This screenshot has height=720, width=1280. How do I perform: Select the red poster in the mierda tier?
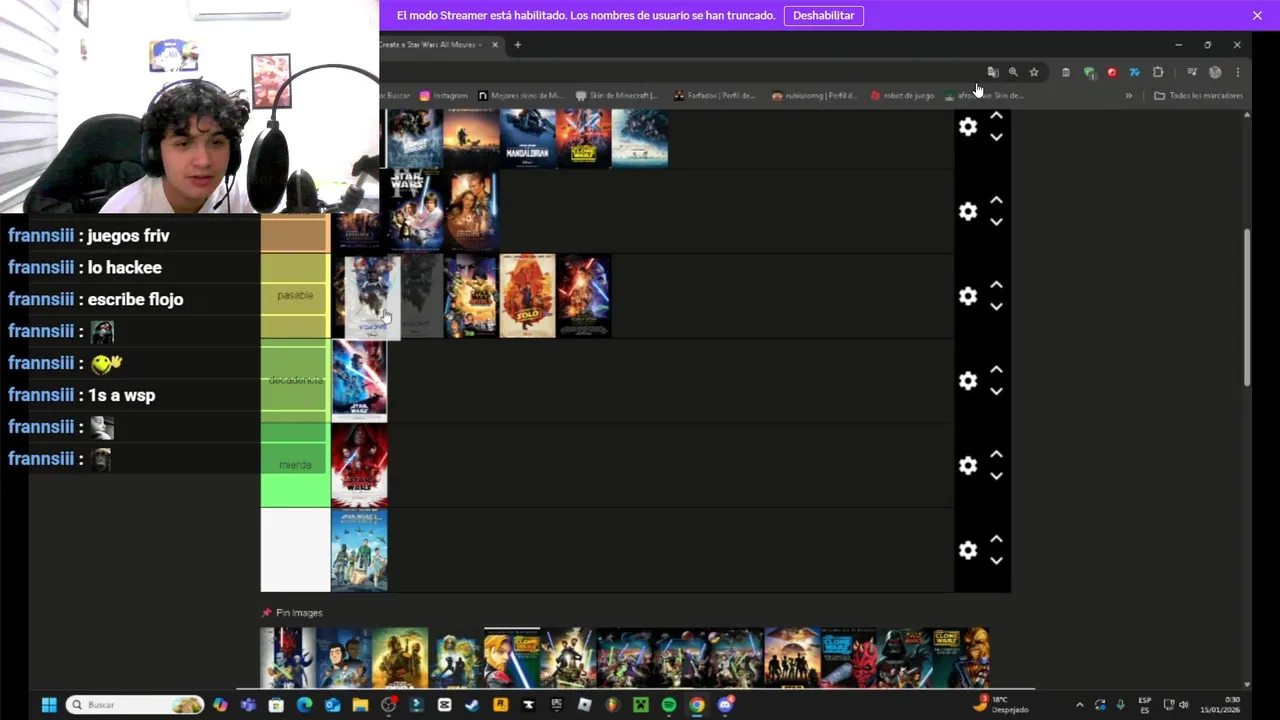point(359,465)
